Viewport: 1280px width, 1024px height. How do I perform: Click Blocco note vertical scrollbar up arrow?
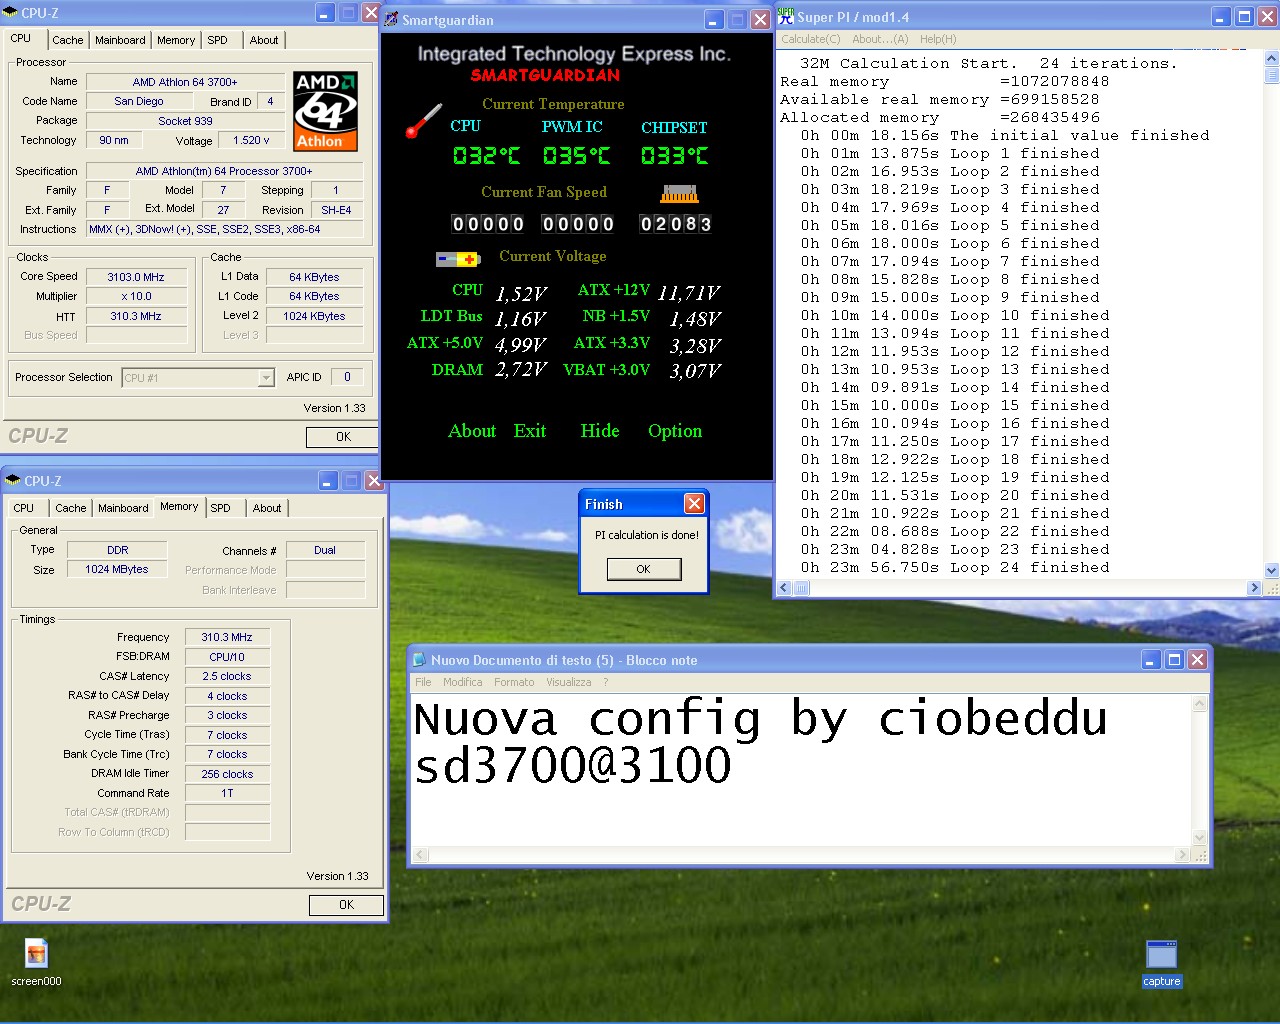[1200, 704]
